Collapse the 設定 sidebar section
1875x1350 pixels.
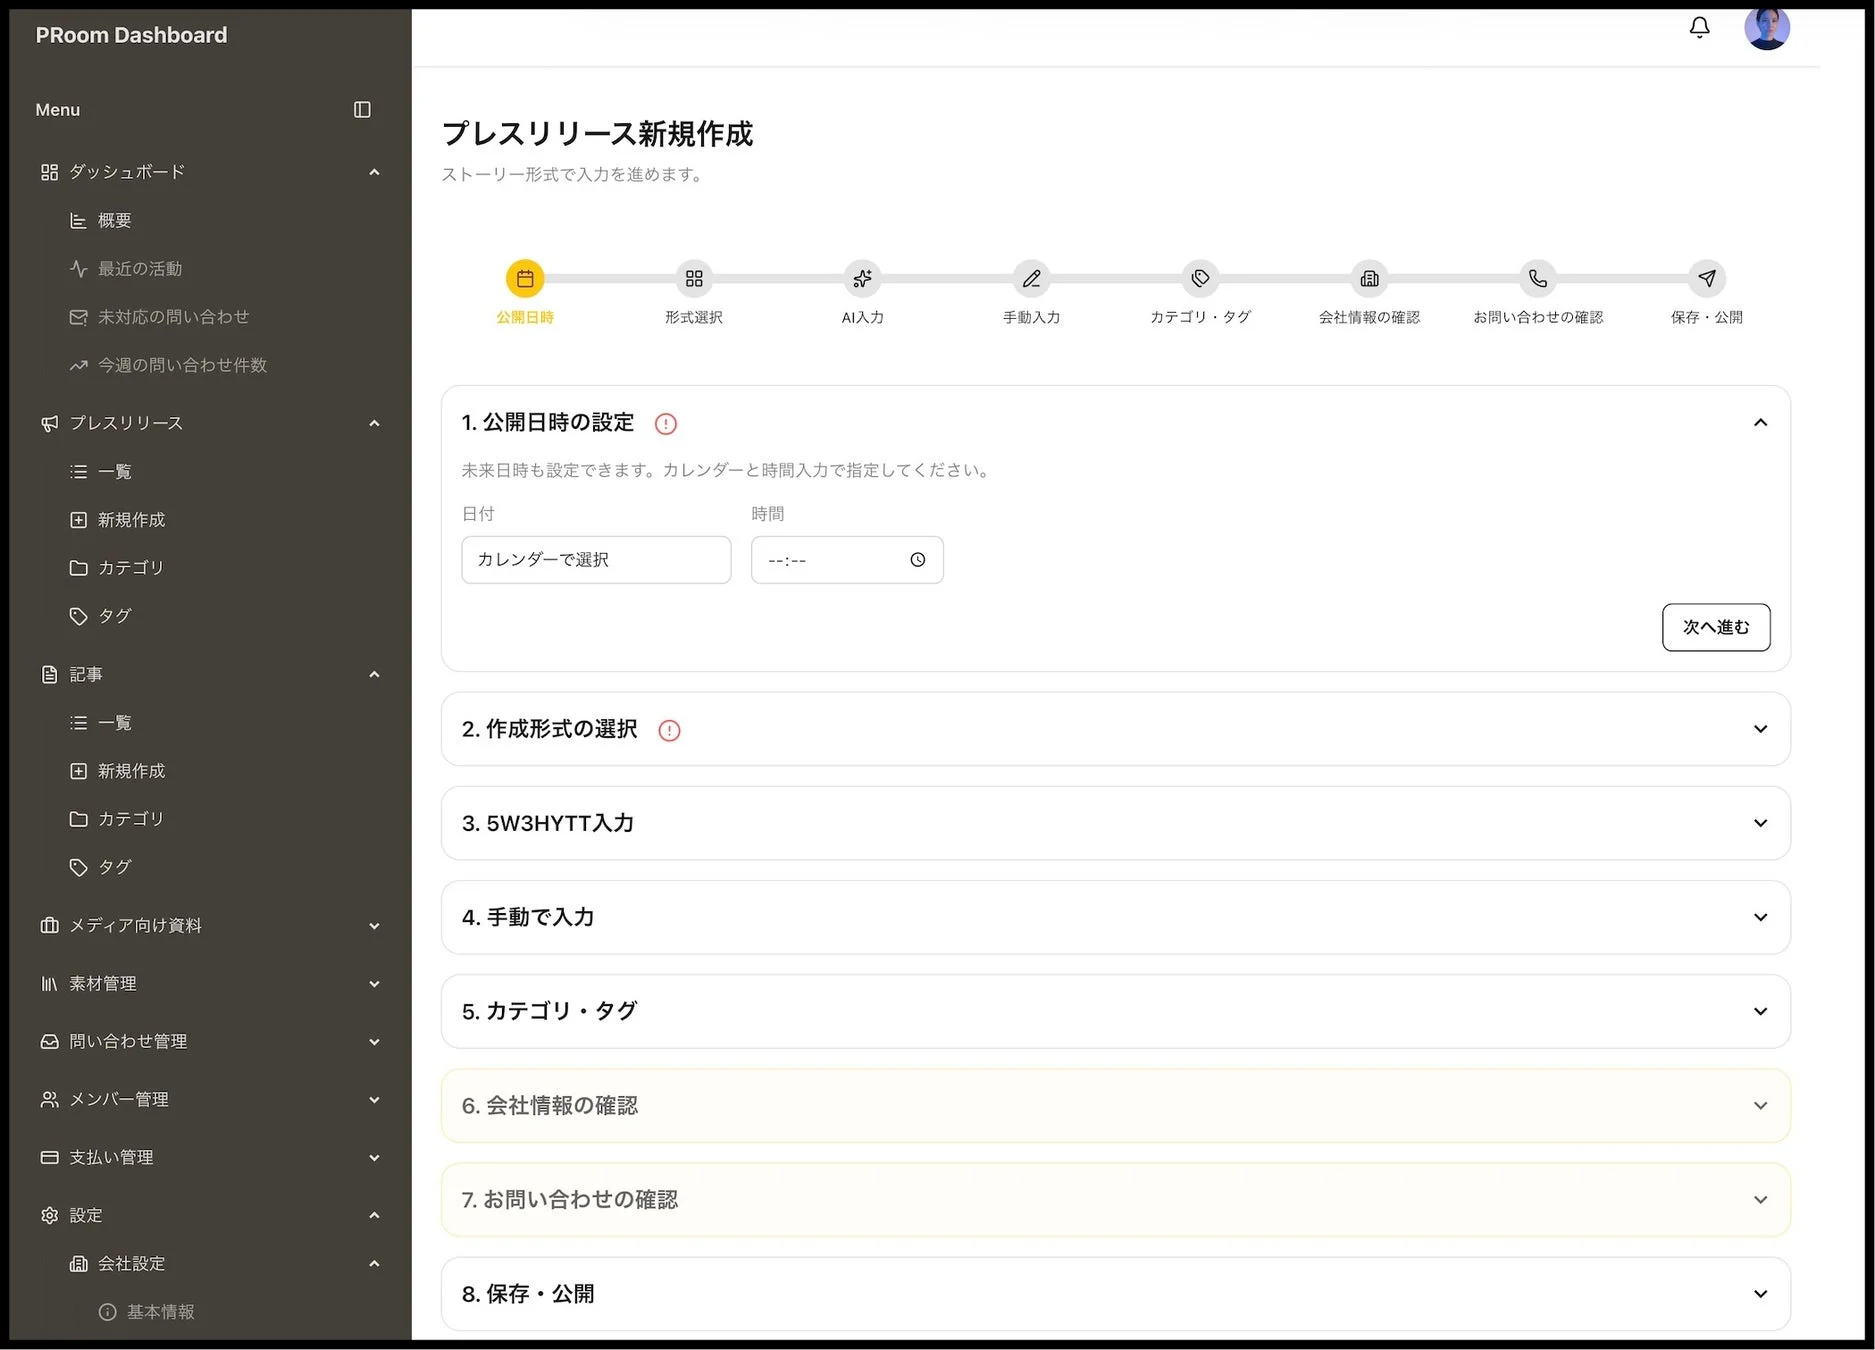pyautogui.click(x=374, y=1216)
